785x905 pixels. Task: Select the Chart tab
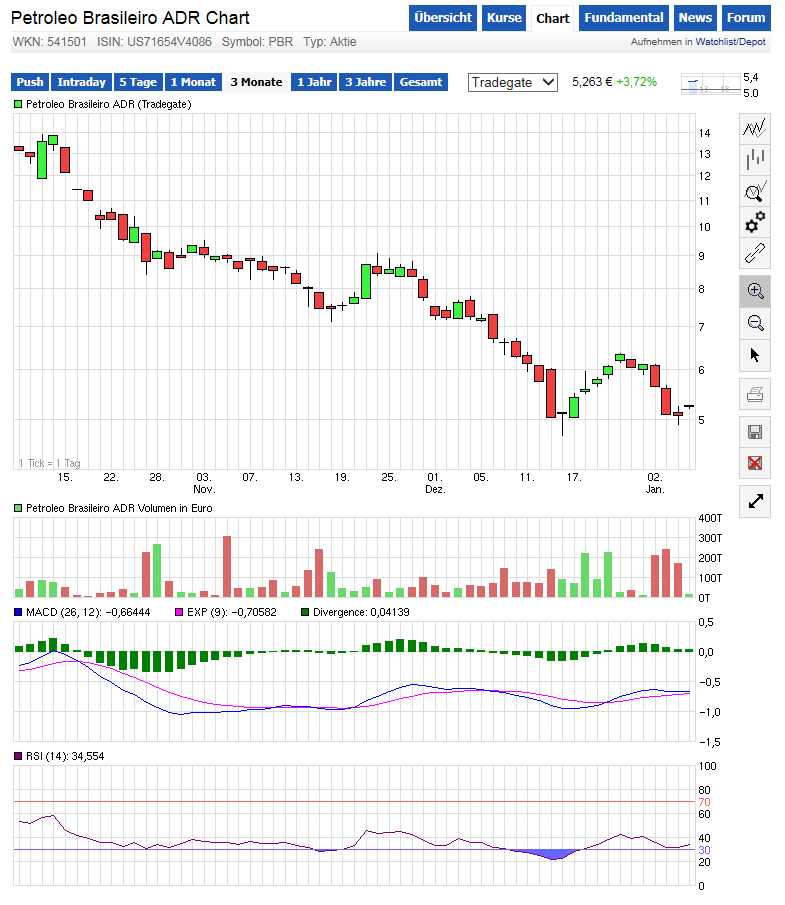click(552, 18)
